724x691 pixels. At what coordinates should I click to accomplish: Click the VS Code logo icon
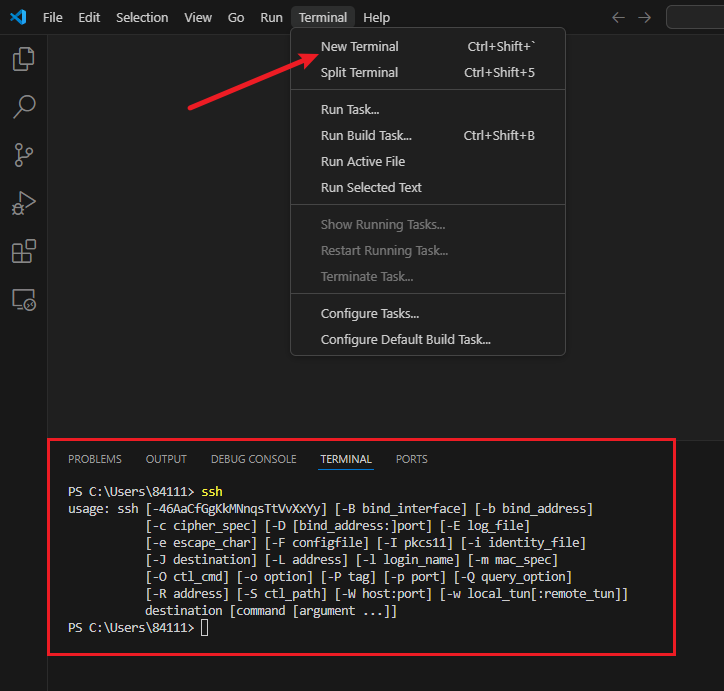tap(17, 17)
